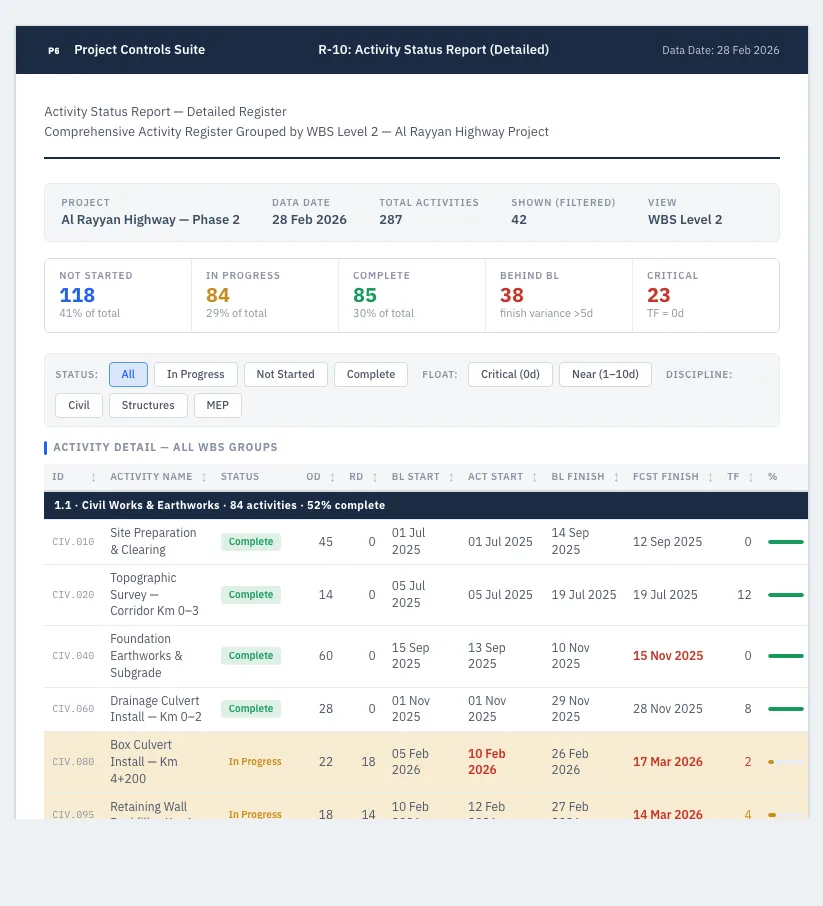Sort by Fcst Finish column icon
Viewport: 823px width, 906px height.
click(710, 477)
